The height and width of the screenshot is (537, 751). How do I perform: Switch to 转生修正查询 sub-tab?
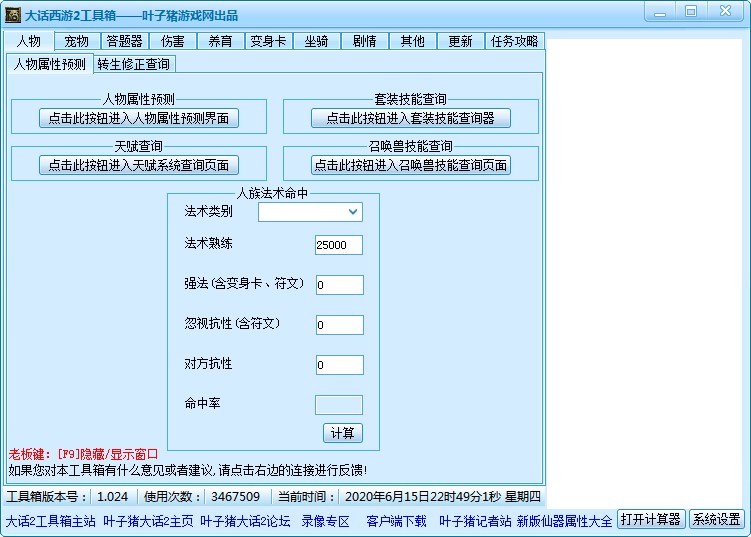[x=134, y=64]
